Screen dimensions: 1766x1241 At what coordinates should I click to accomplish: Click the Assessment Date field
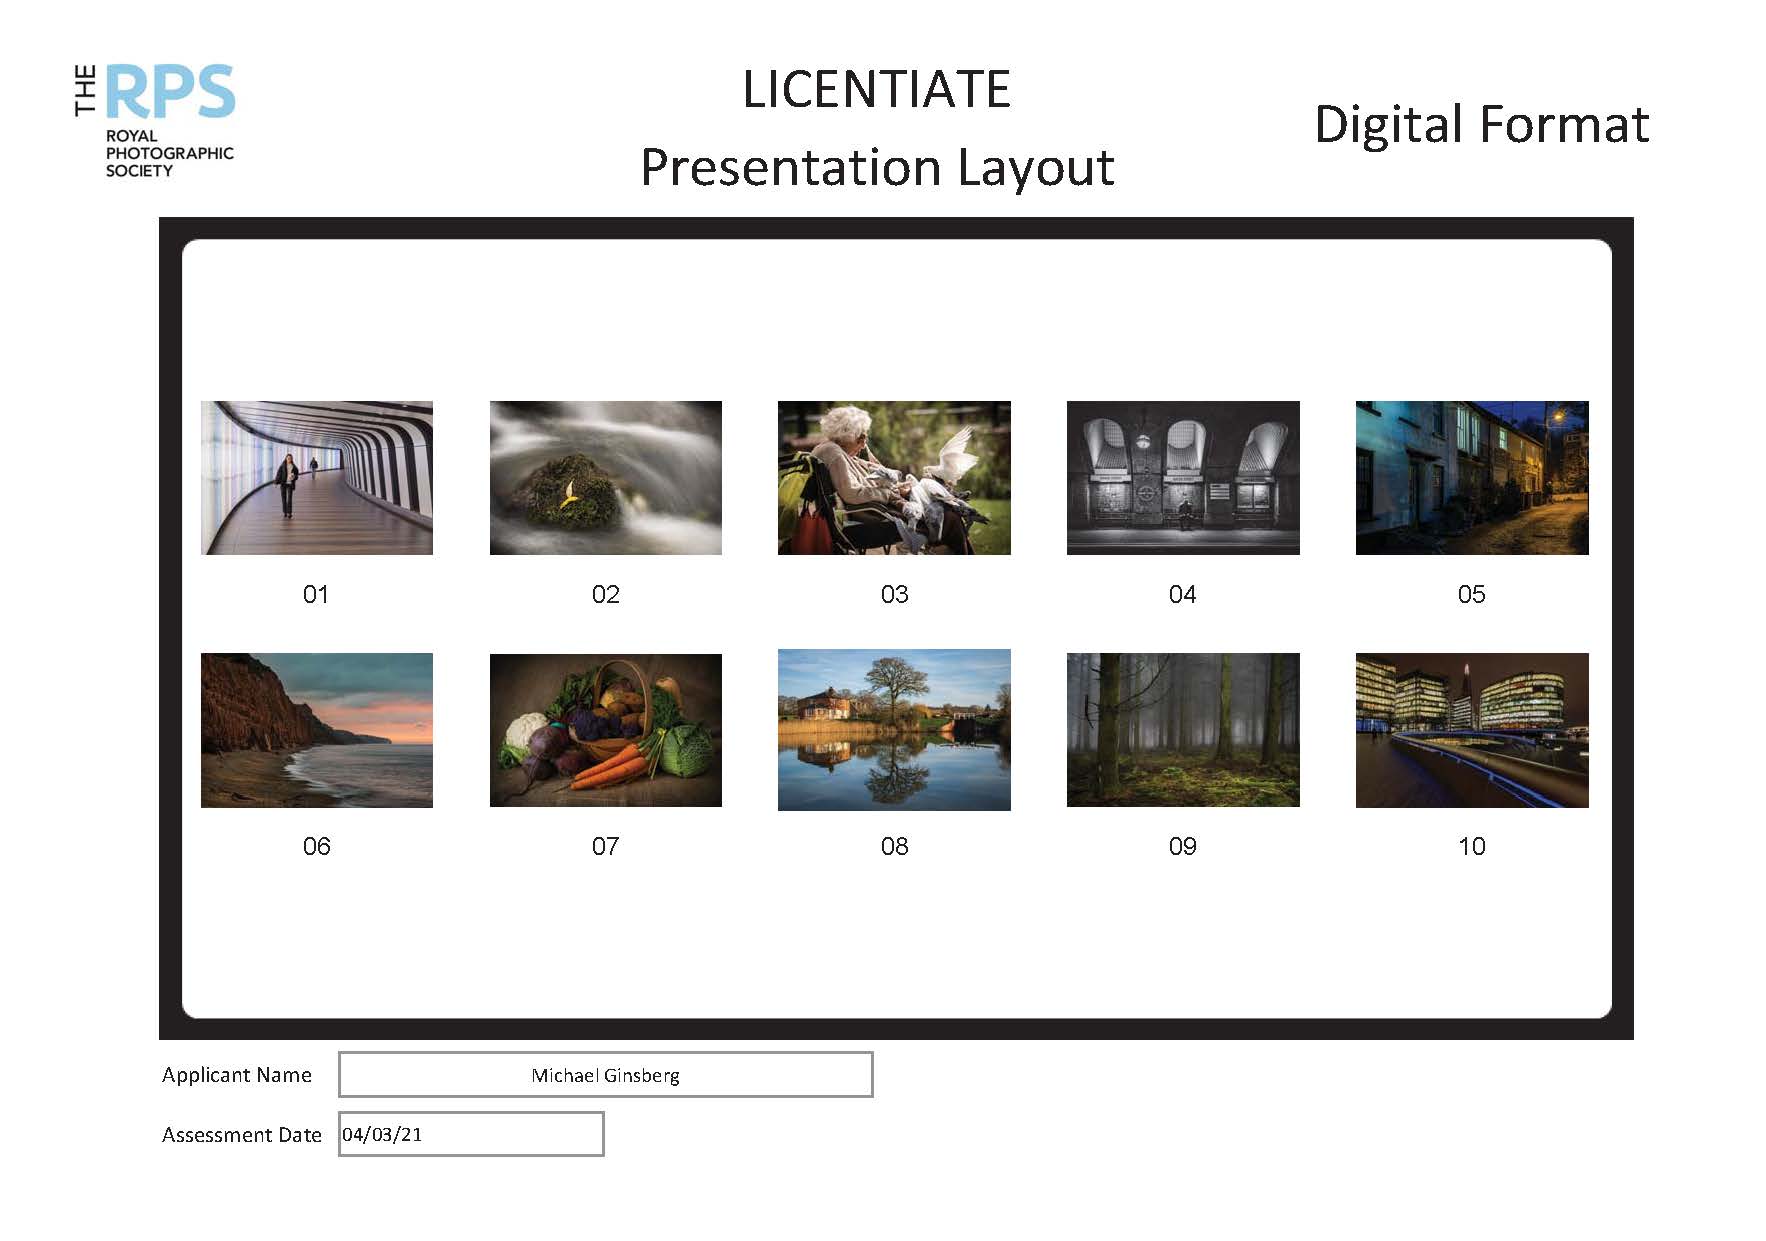point(470,1133)
